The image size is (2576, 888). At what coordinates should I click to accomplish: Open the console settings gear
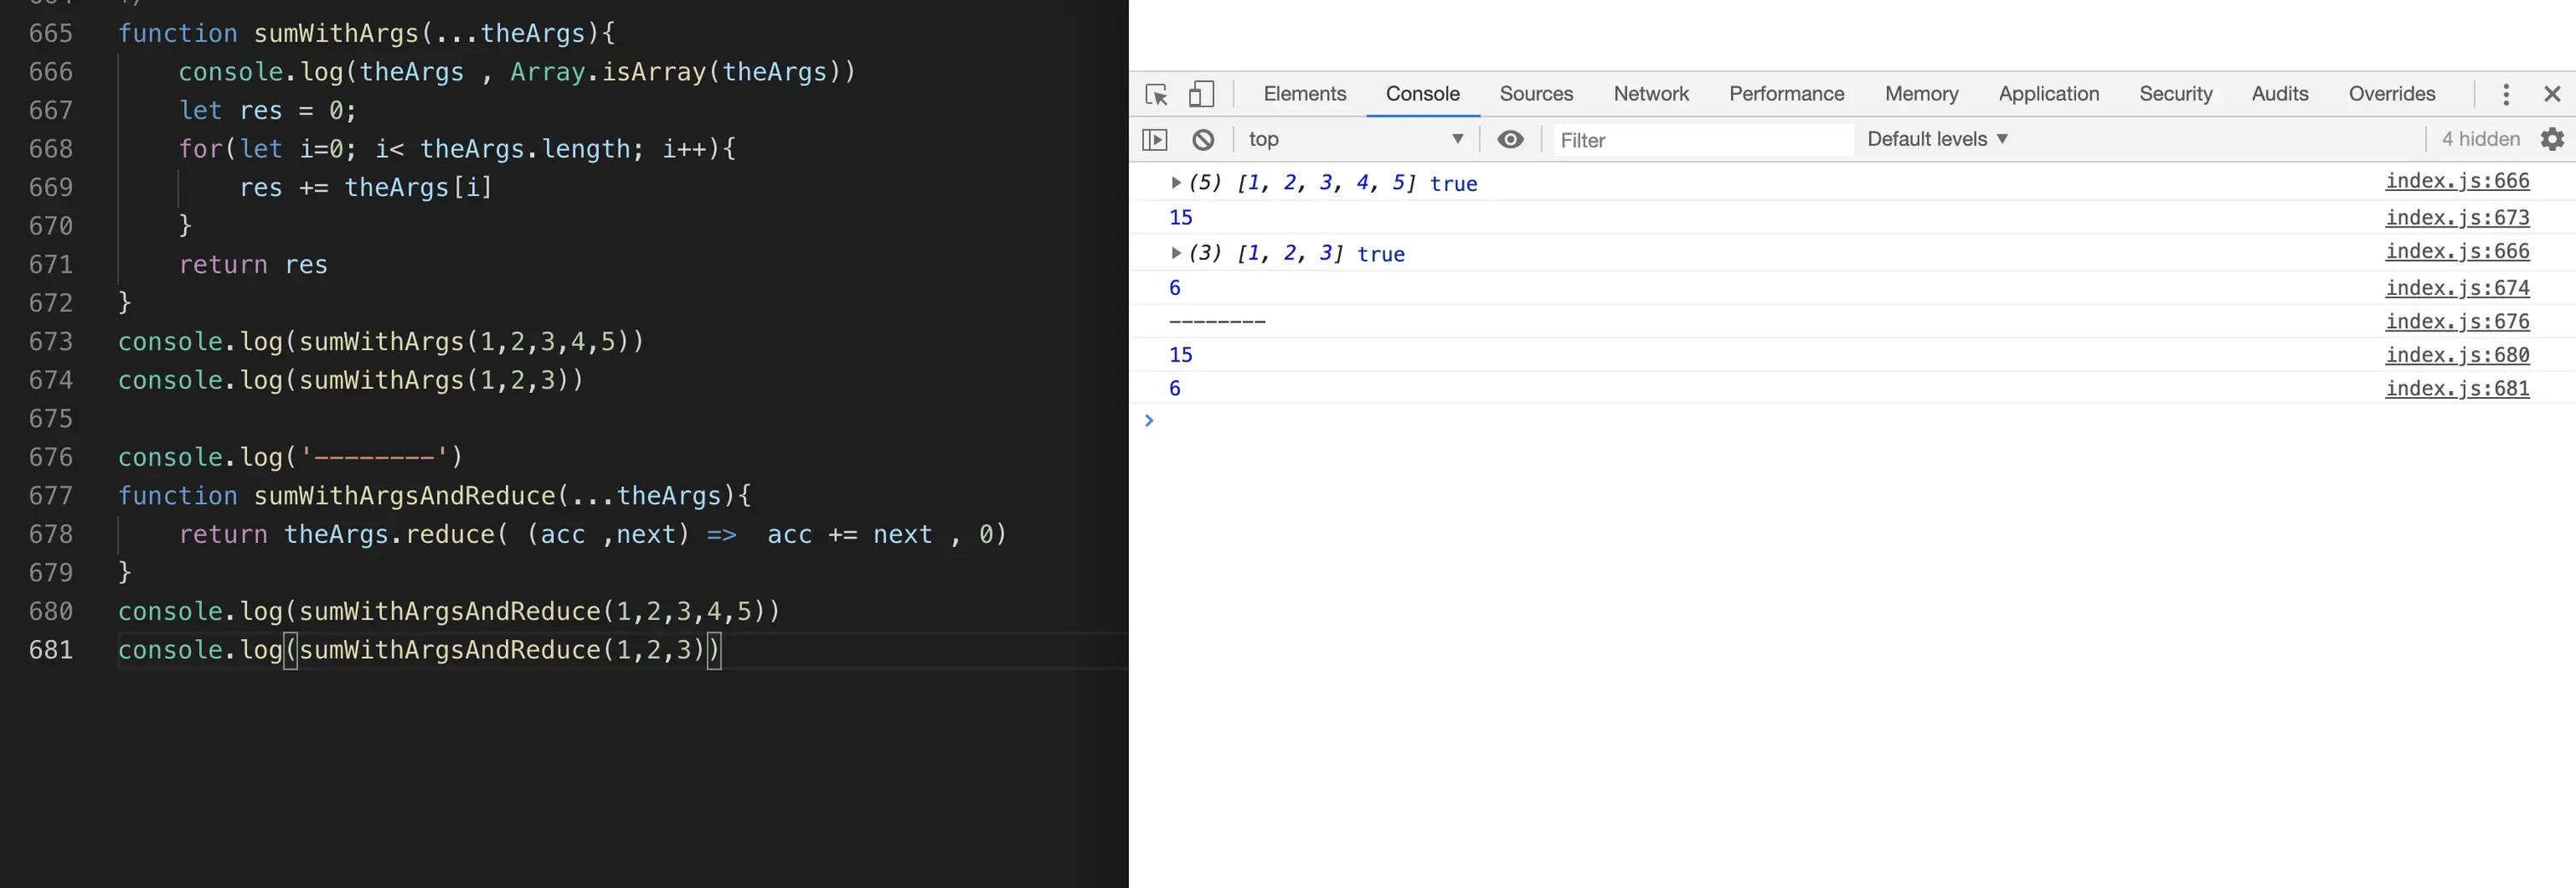[x=2552, y=139]
